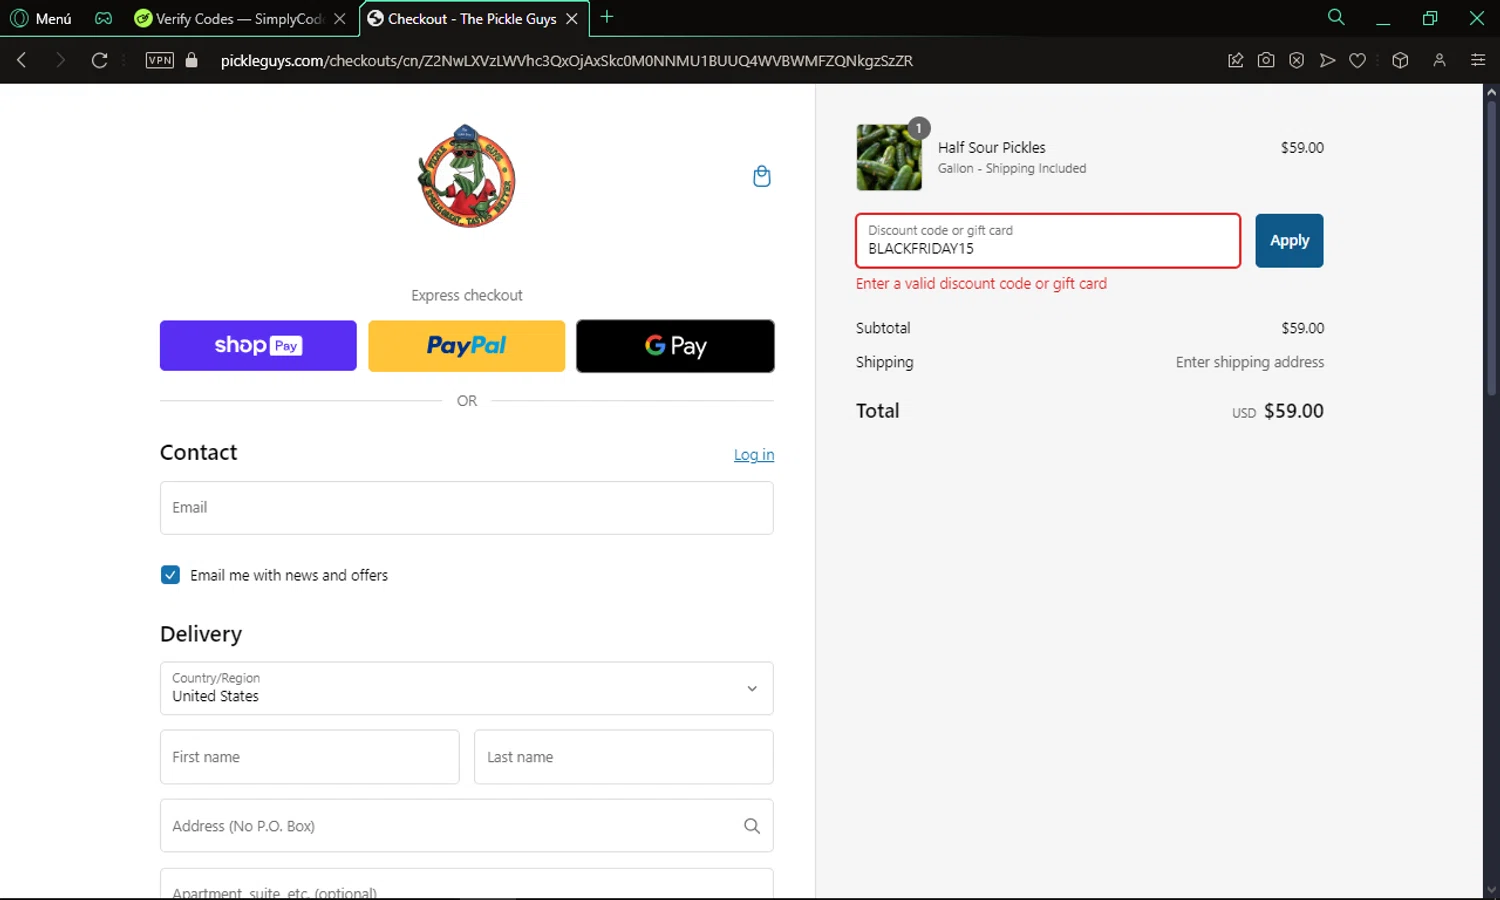
Task: Click the pickleguys.com address bar URL
Action: 566,60
